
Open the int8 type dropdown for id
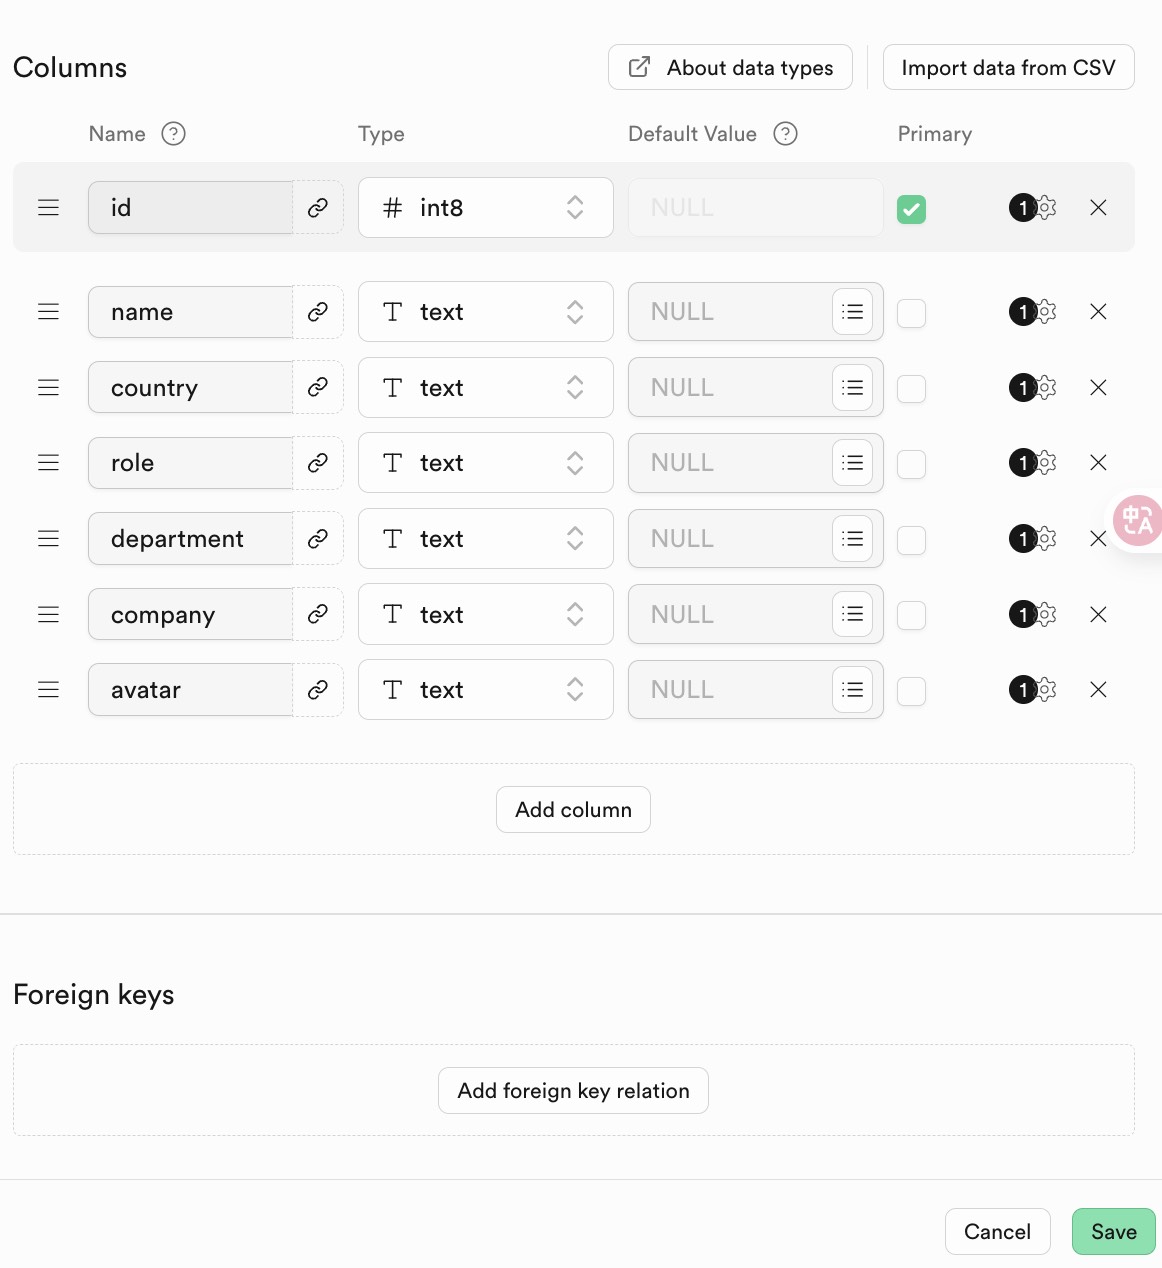pyautogui.click(x=485, y=208)
